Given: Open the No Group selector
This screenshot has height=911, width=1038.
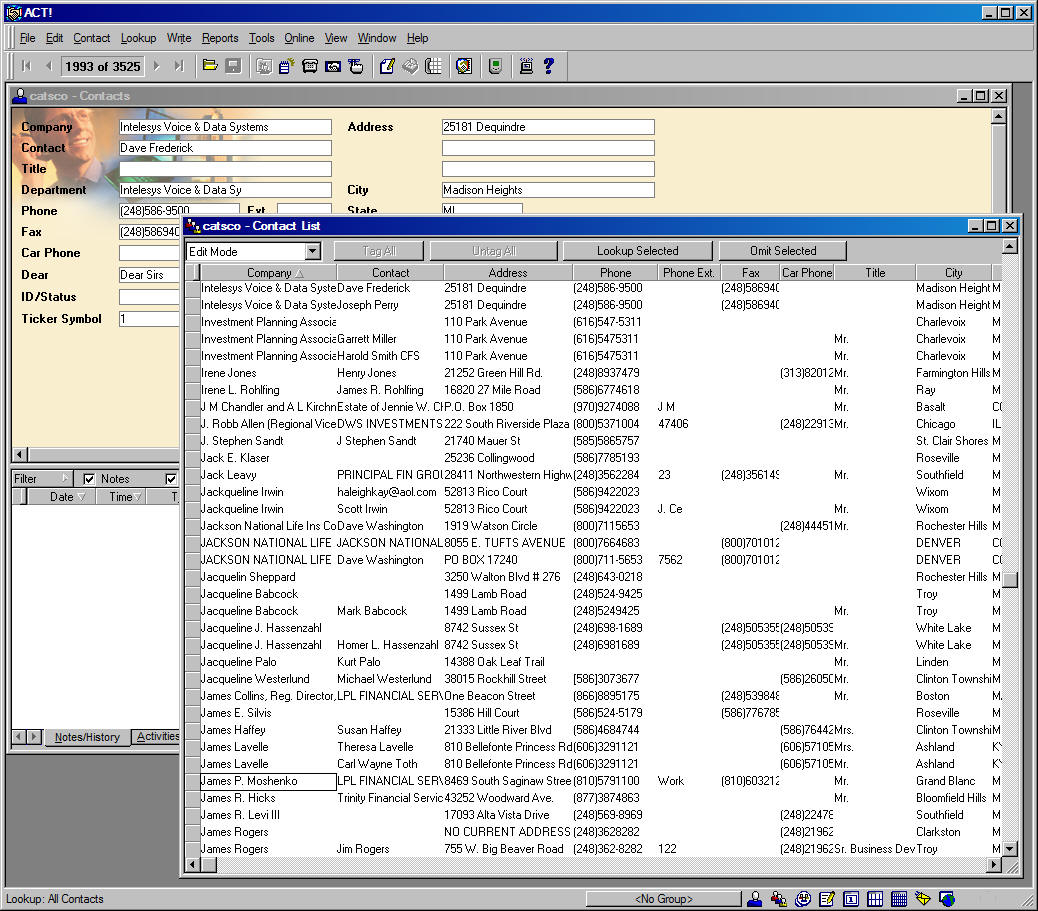Looking at the screenshot, I should pyautogui.click(x=663, y=899).
